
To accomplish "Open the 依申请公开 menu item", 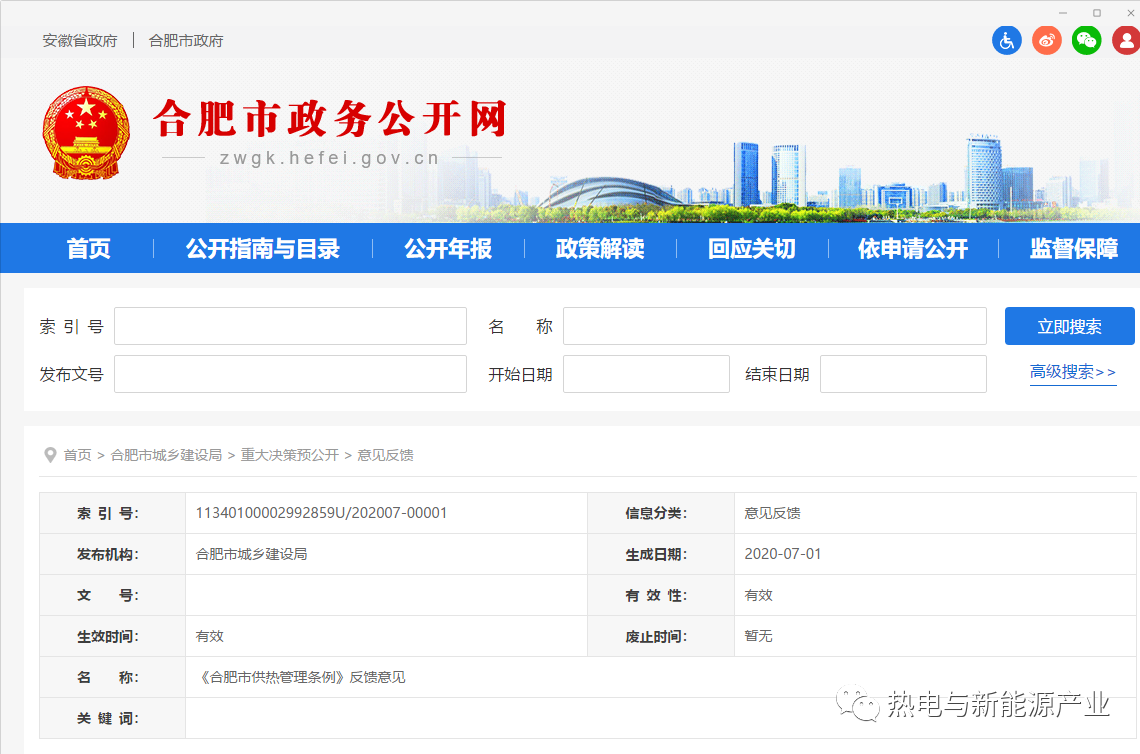I will coord(913,249).
